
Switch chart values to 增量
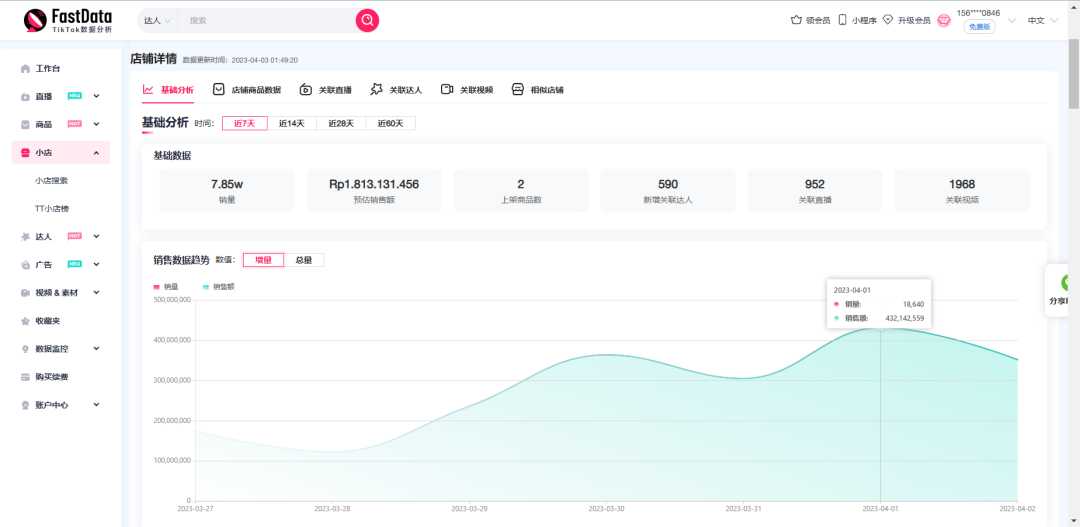(263, 260)
